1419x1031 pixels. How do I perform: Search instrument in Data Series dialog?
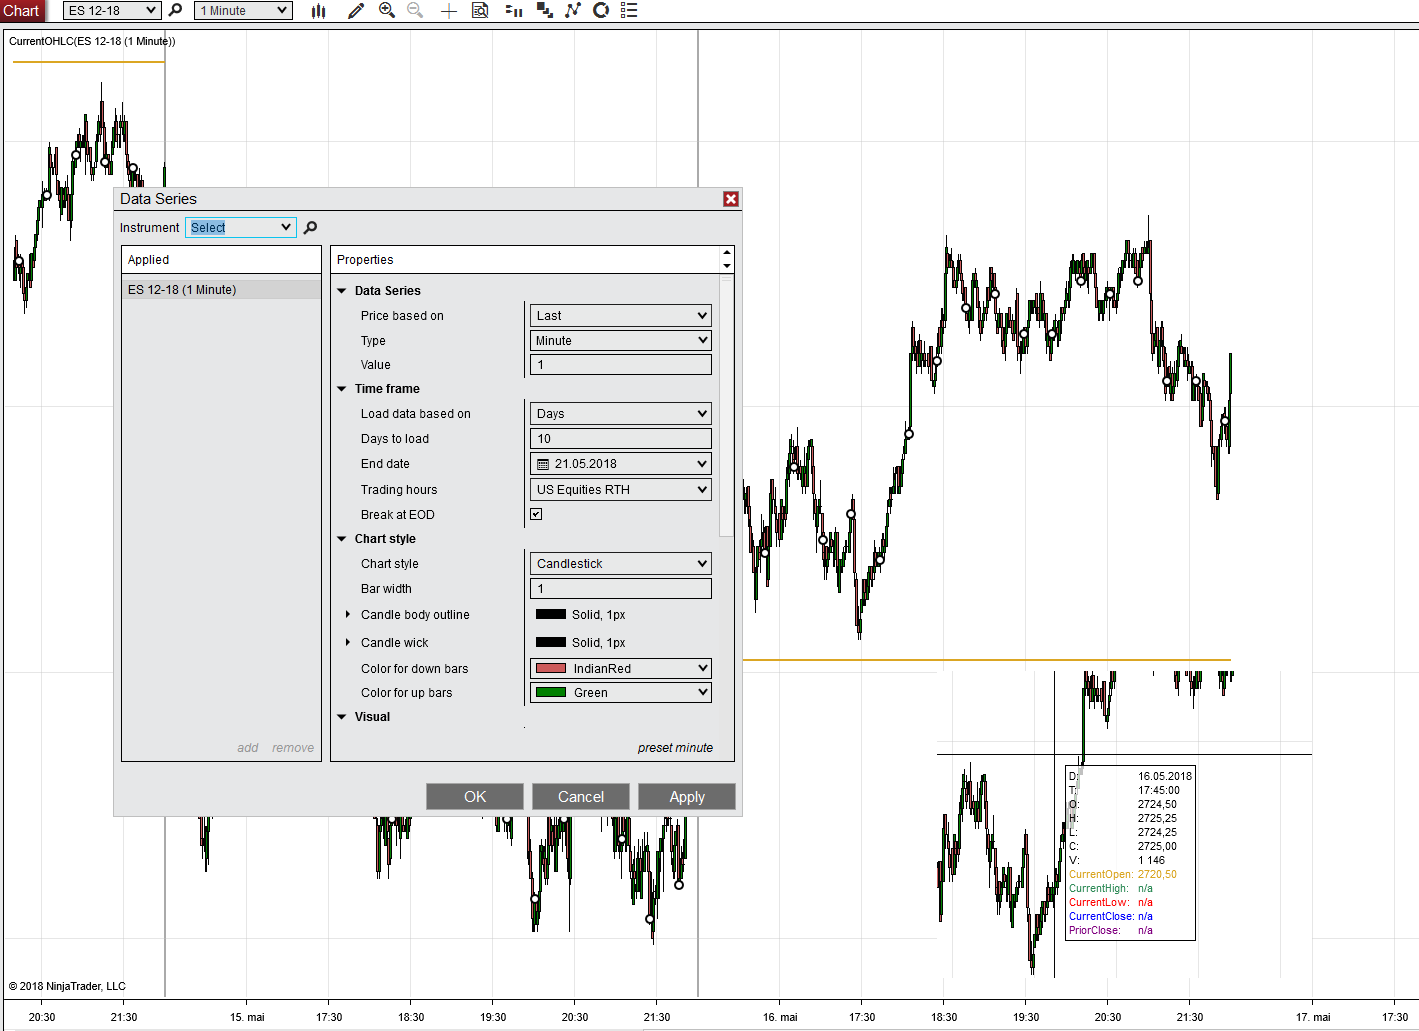(311, 228)
